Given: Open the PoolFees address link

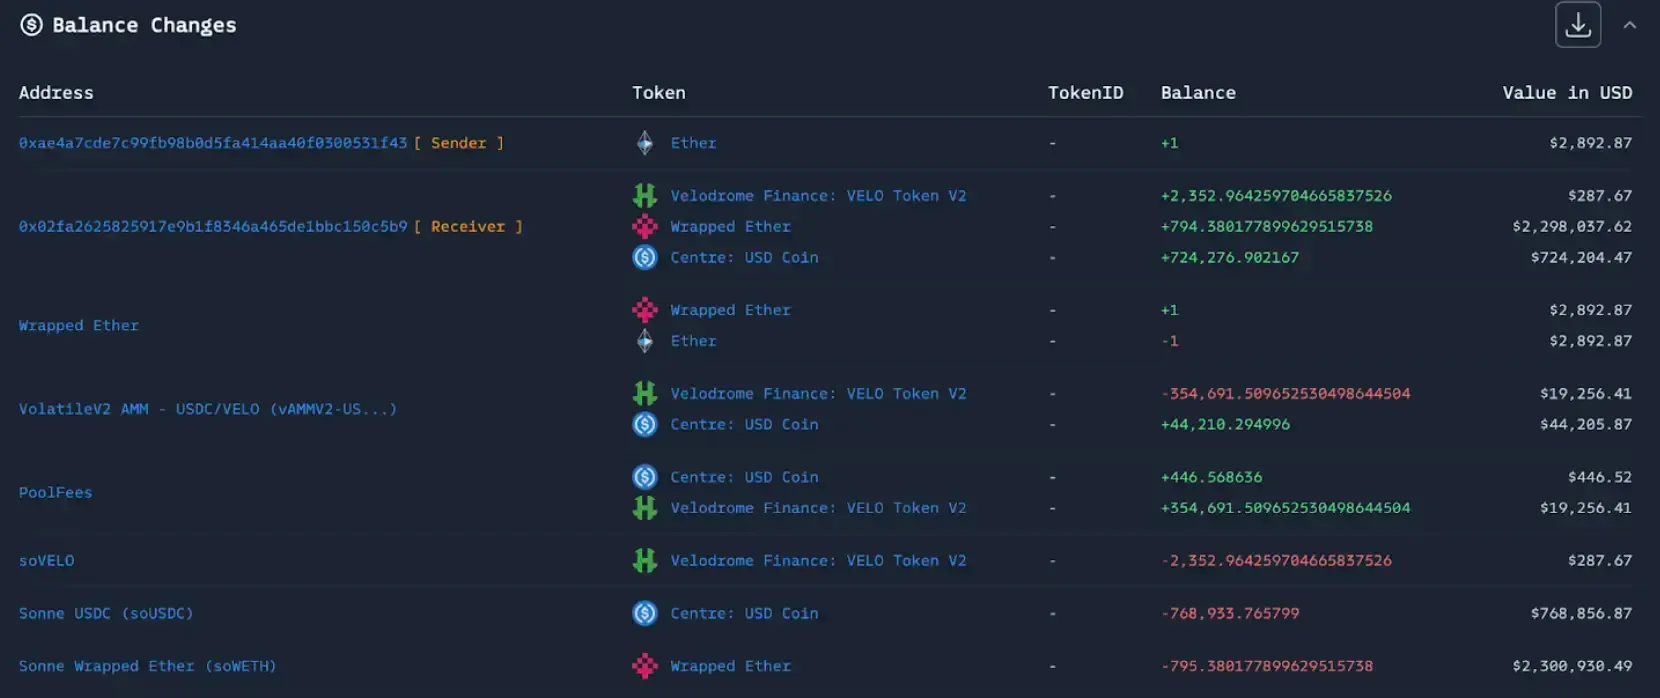Looking at the screenshot, I should [x=55, y=493].
